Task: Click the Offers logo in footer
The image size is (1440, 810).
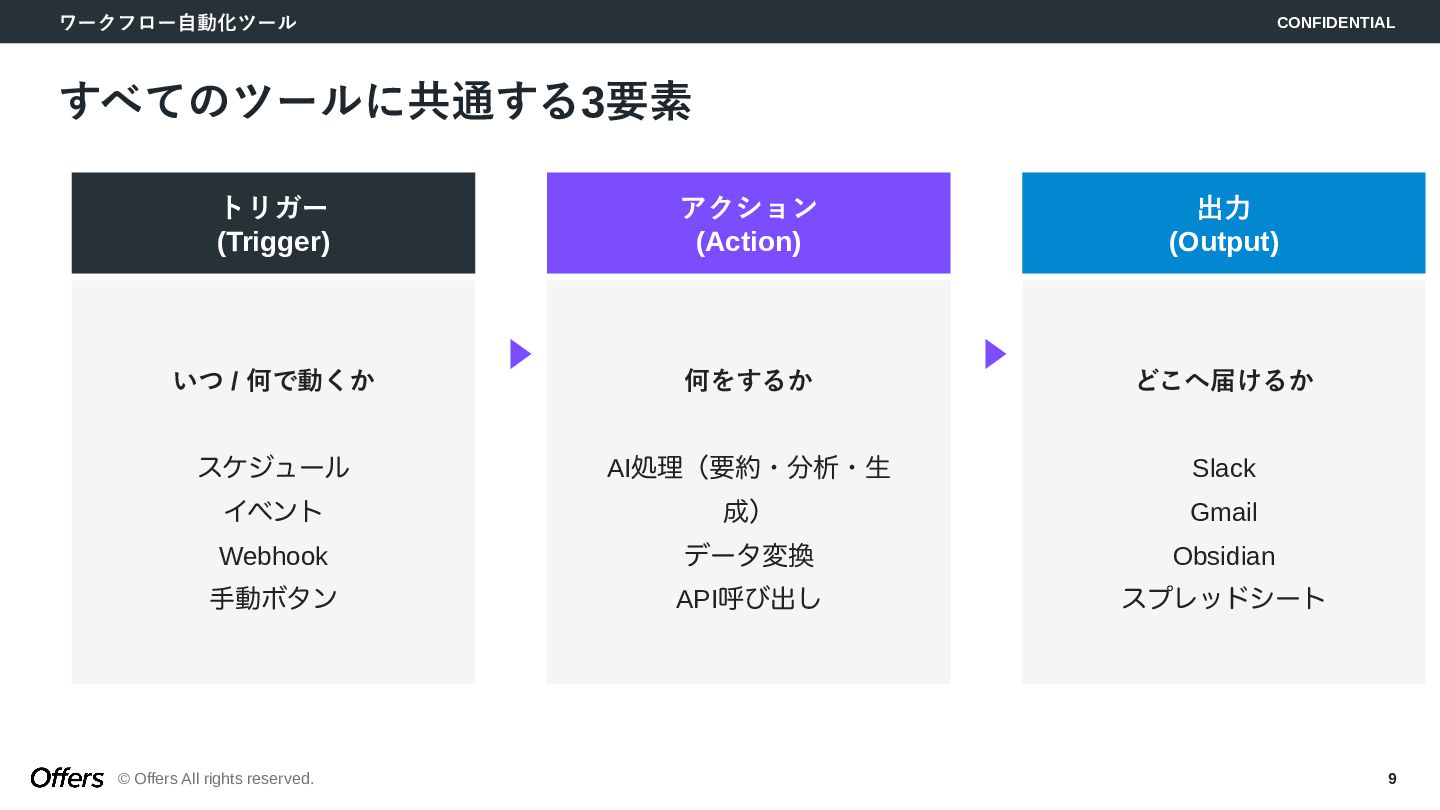Action: pyautogui.click(x=67, y=778)
